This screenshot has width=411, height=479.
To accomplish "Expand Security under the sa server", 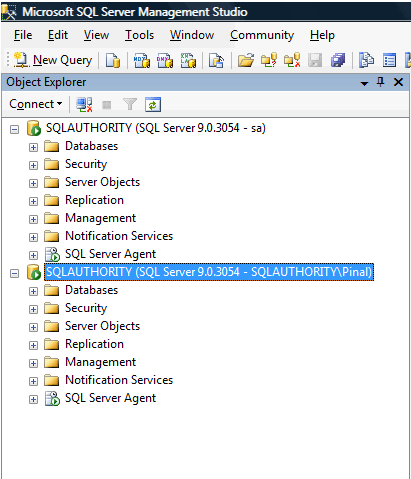I will click(x=33, y=165).
